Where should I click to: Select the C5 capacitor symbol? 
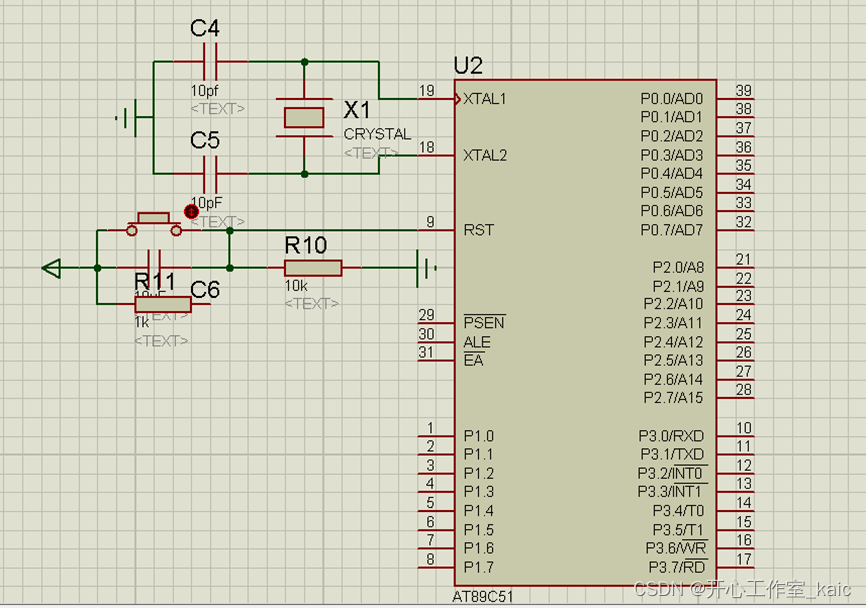coord(210,174)
